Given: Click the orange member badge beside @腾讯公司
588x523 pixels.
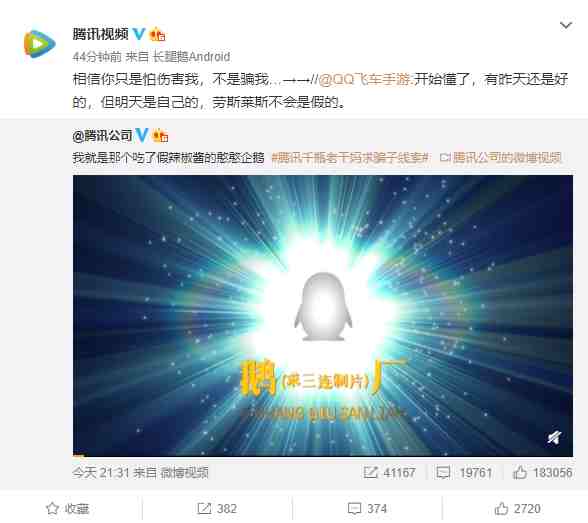Looking at the screenshot, I should click(160, 136).
